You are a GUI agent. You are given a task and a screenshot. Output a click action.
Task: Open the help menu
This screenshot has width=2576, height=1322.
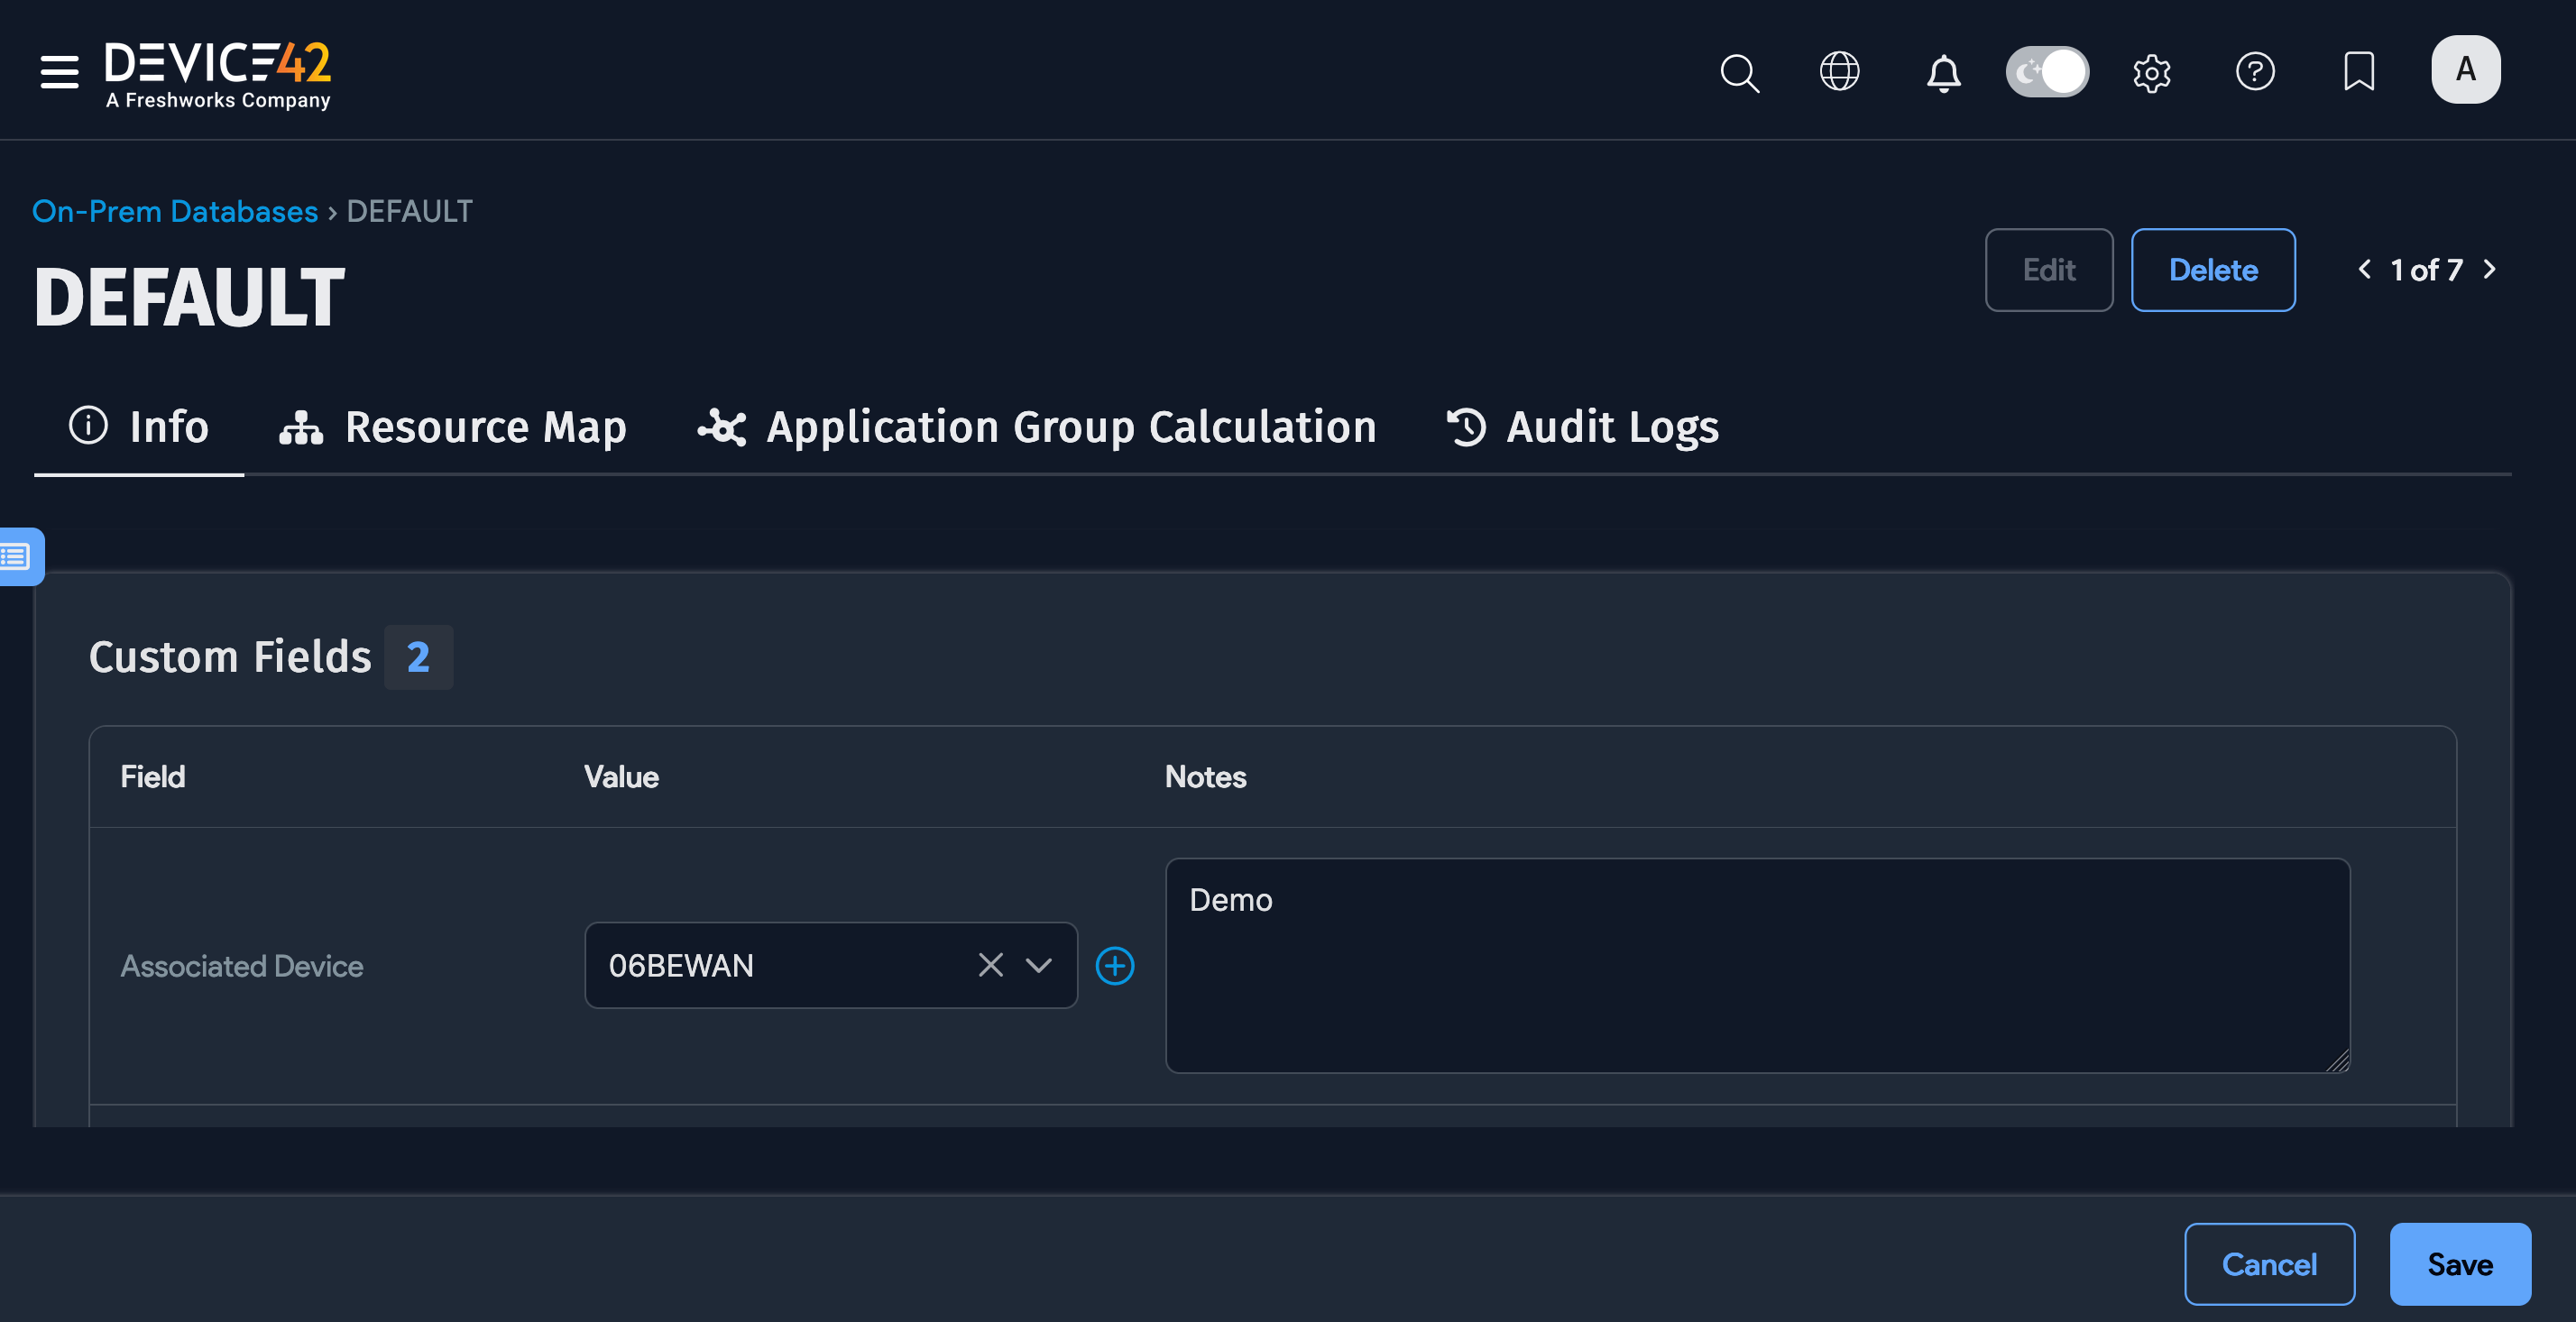tap(2256, 72)
